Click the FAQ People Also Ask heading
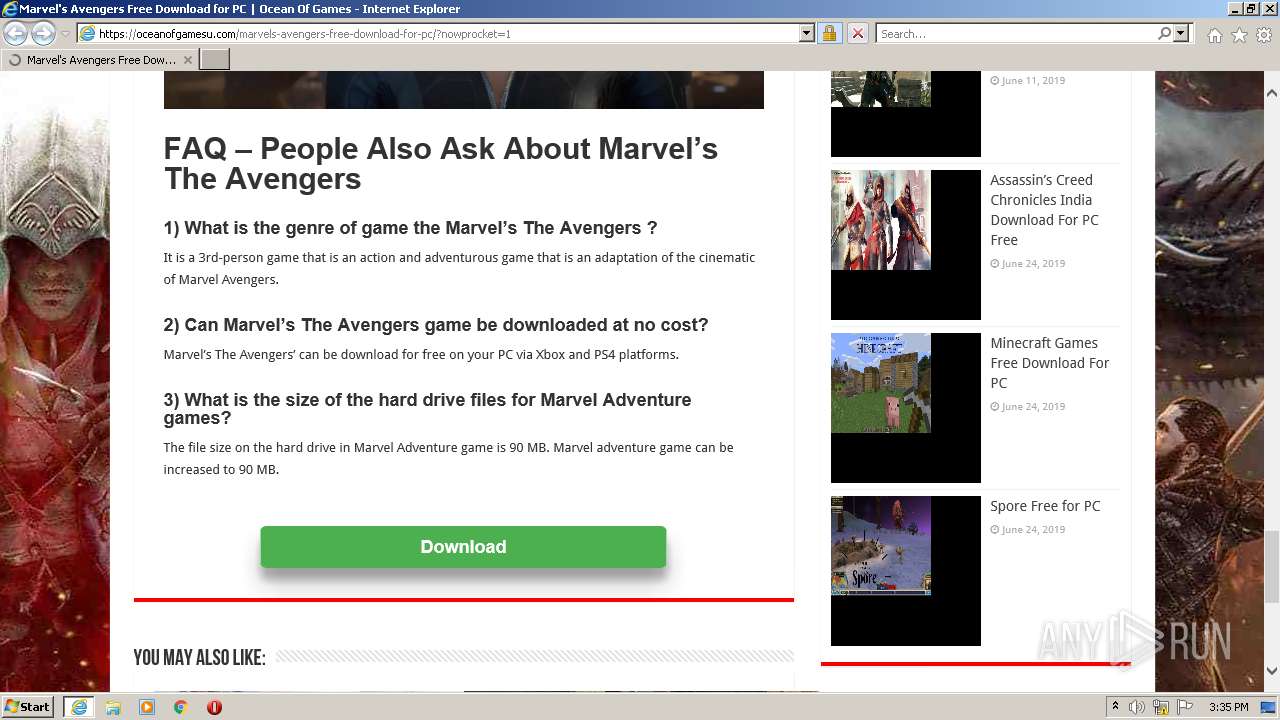This screenshot has height=720, width=1280. (x=441, y=164)
